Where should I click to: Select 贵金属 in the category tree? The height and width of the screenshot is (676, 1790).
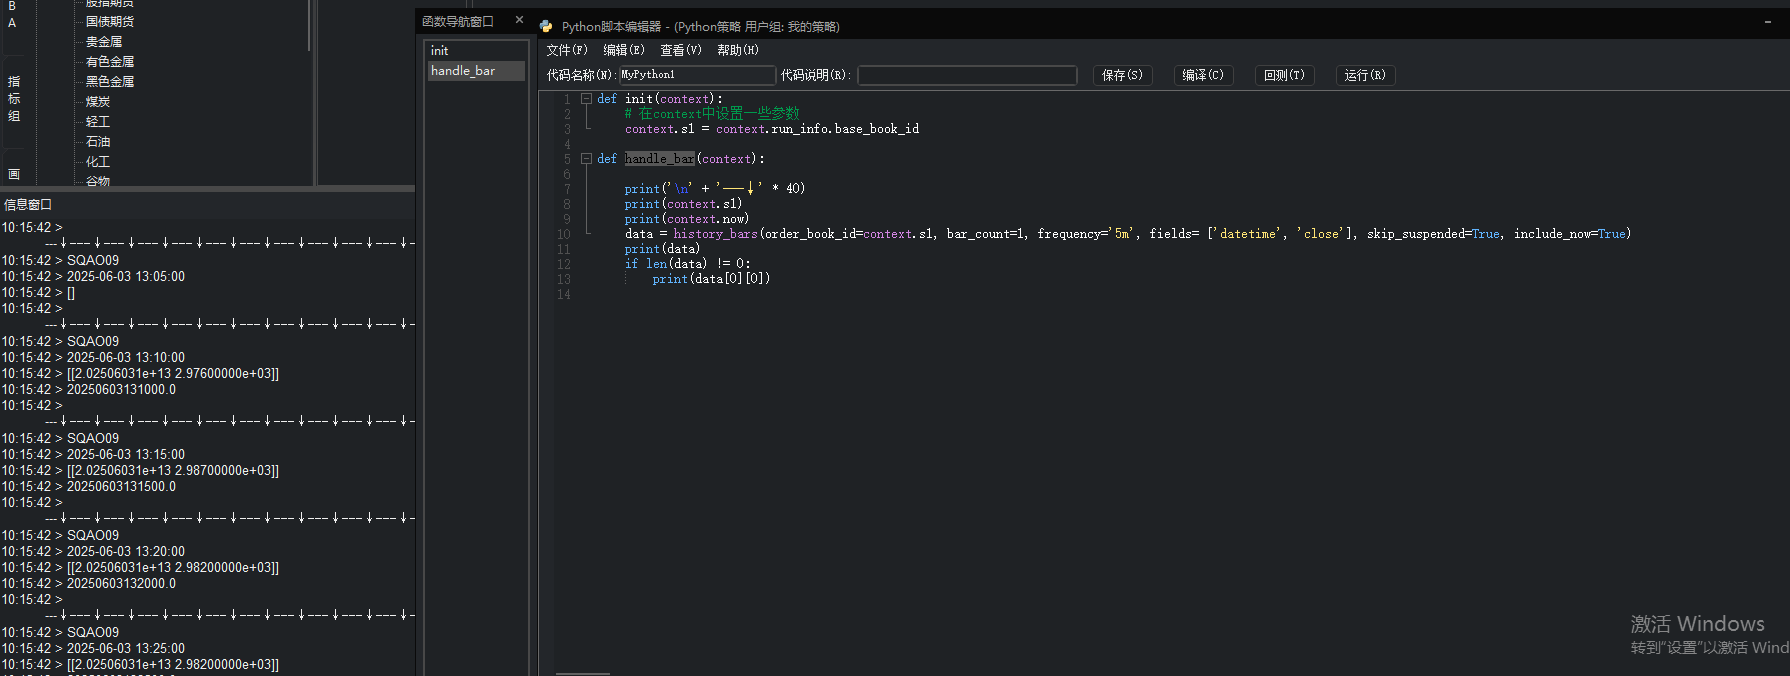tap(104, 42)
